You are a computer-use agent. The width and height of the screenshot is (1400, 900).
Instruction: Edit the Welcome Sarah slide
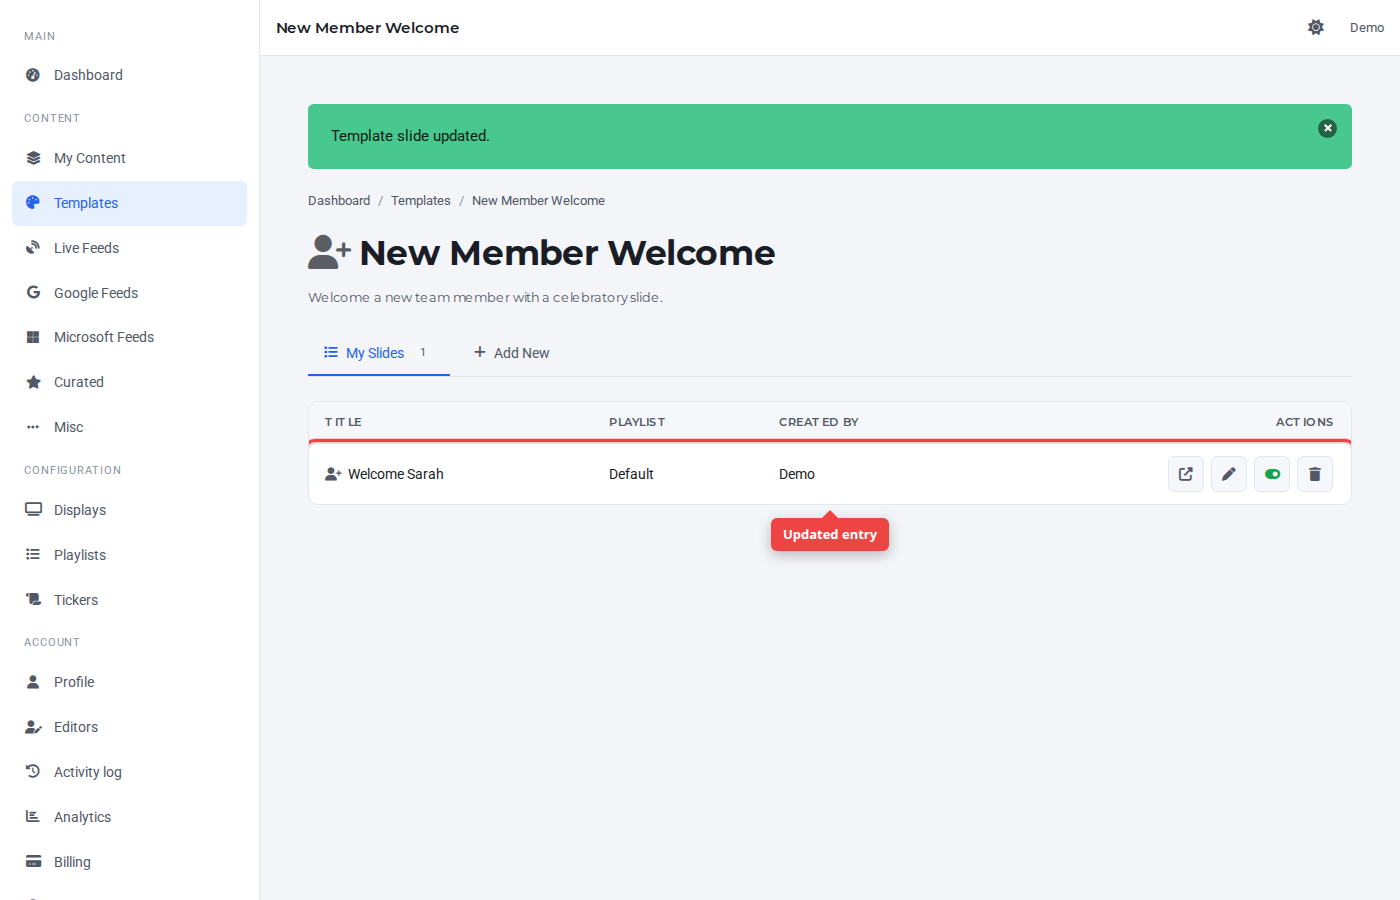[1229, 474]
